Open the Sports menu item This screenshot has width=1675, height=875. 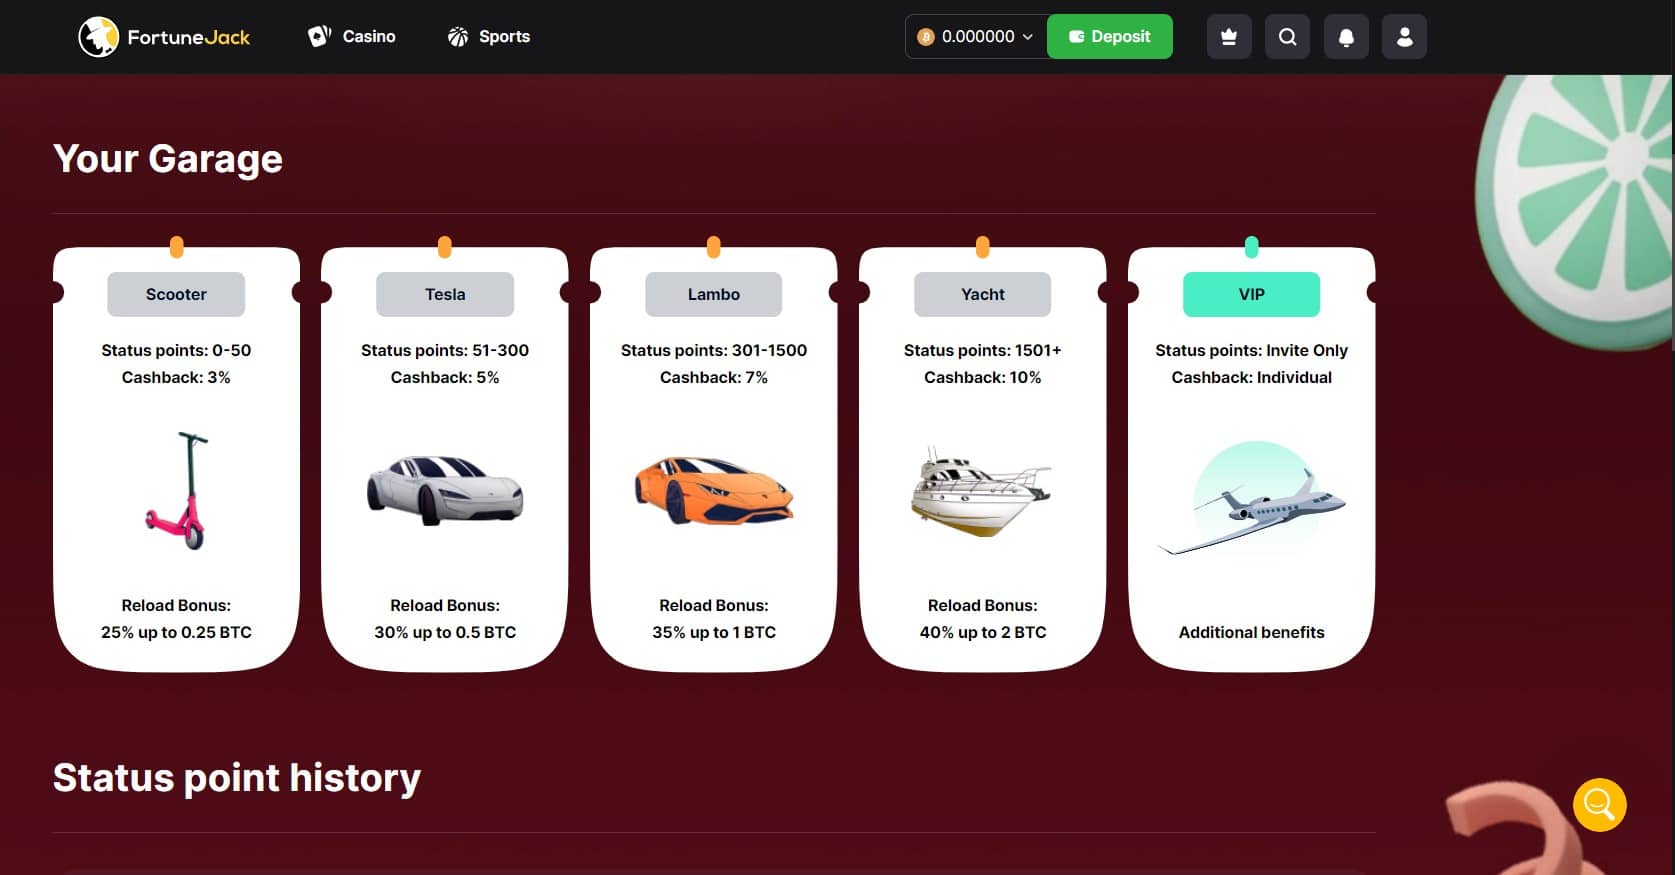coord(504,37)
